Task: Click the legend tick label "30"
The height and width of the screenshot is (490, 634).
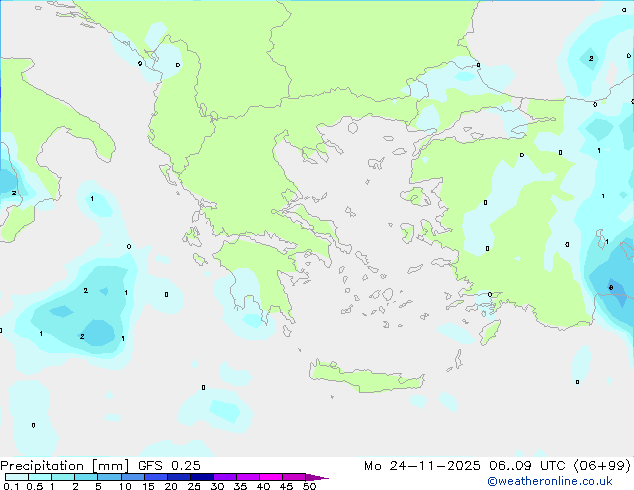Action: pos(217,486)
